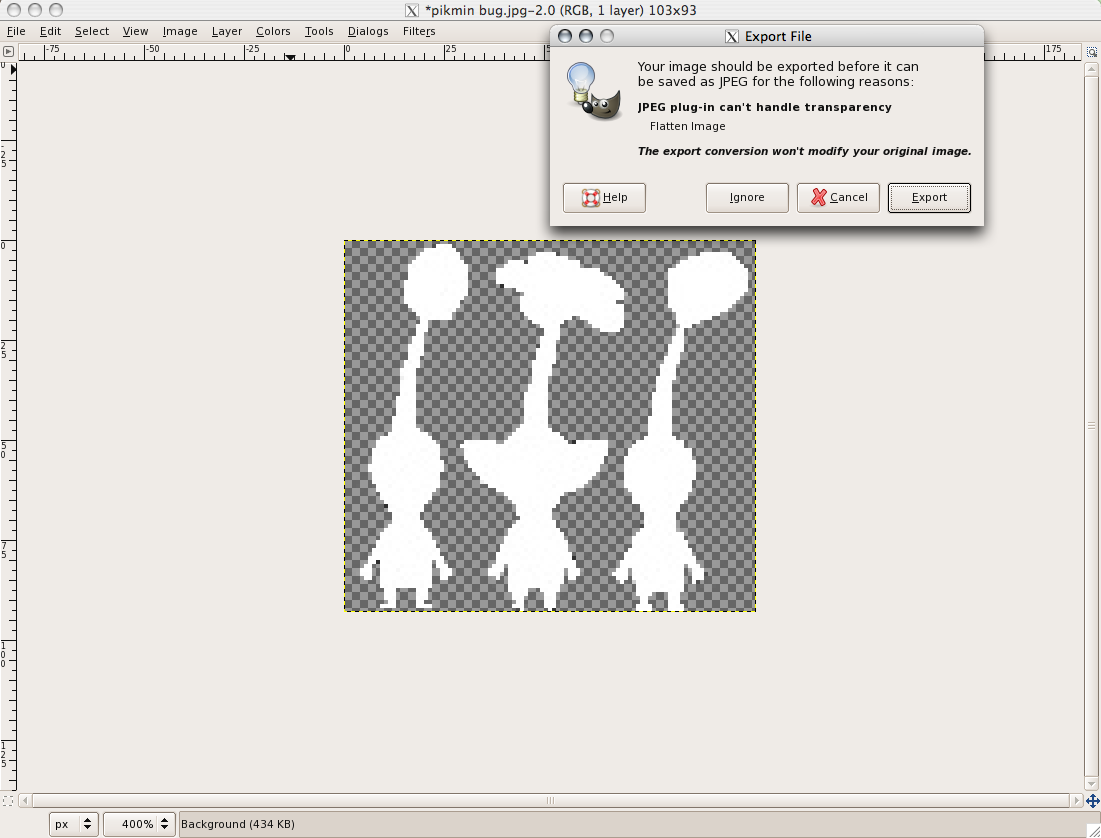1101x838 pixels.
Task: Toggle zoom-on-resize magnifier icon at the ruler corner
Action: tap(1092, 51)
